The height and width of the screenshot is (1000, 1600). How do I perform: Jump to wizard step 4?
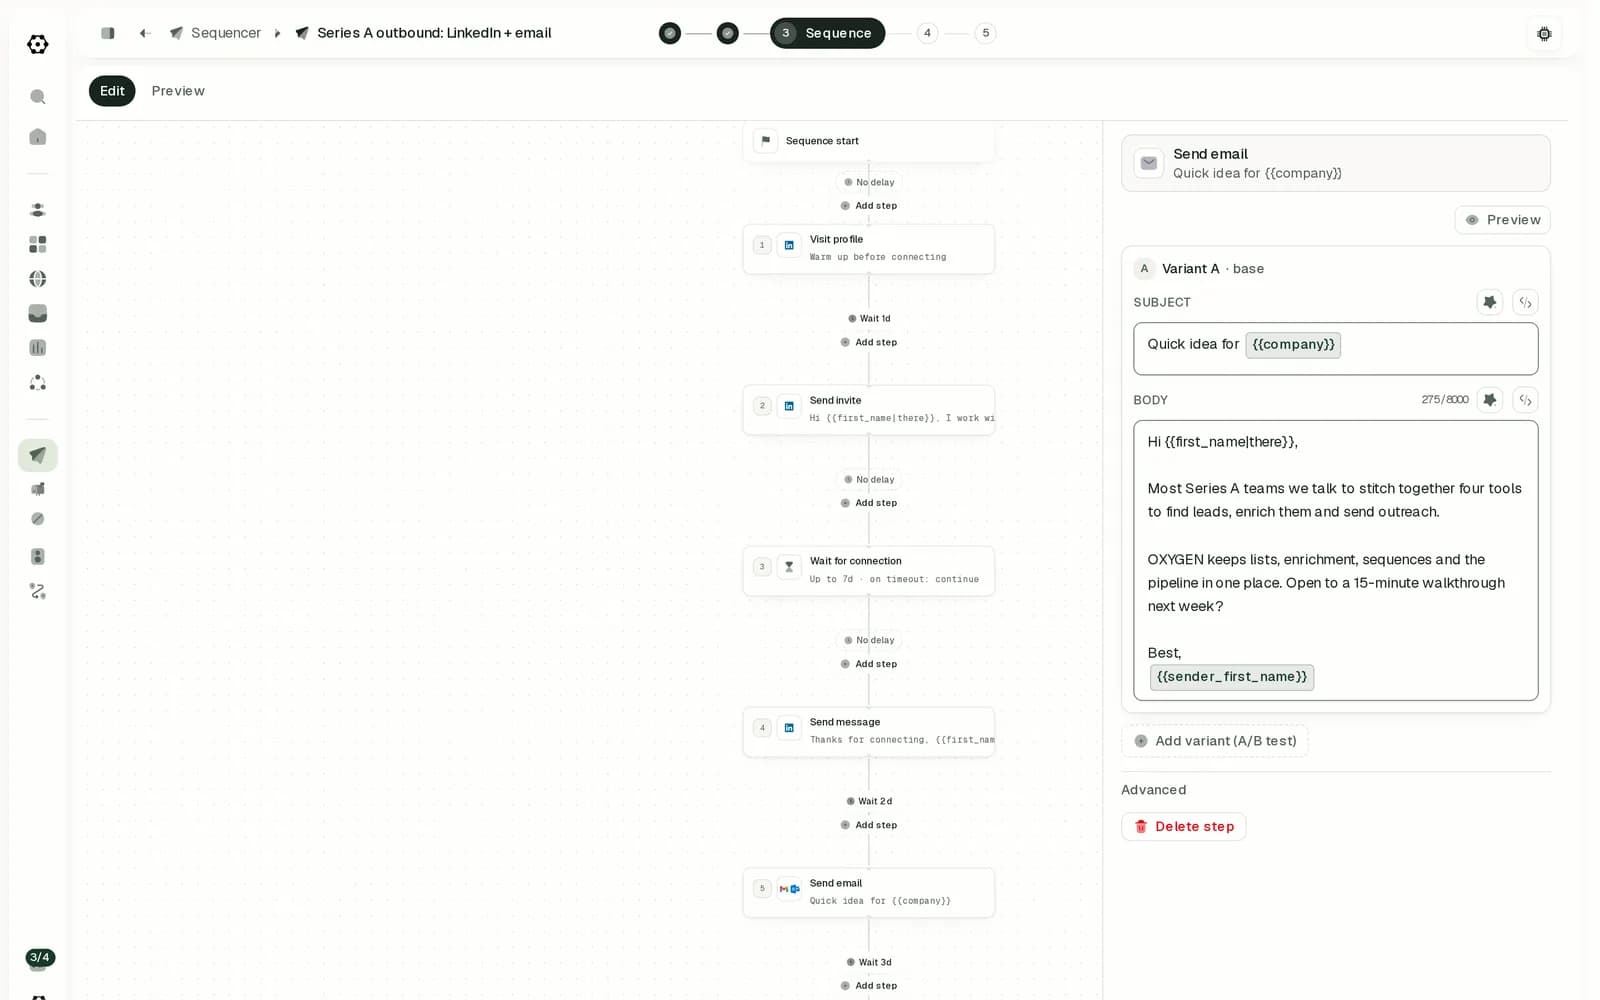[927, 33]
